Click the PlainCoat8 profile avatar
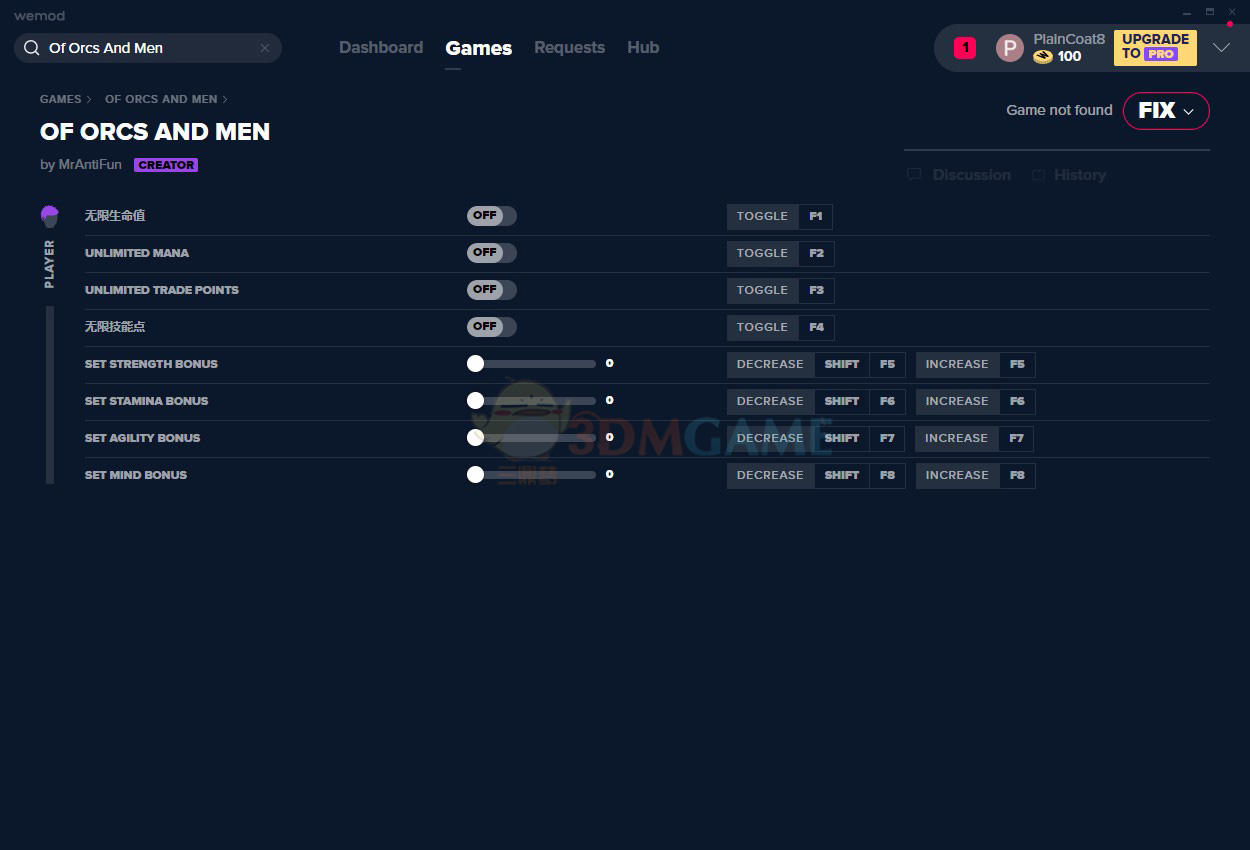 (1010, 48)
